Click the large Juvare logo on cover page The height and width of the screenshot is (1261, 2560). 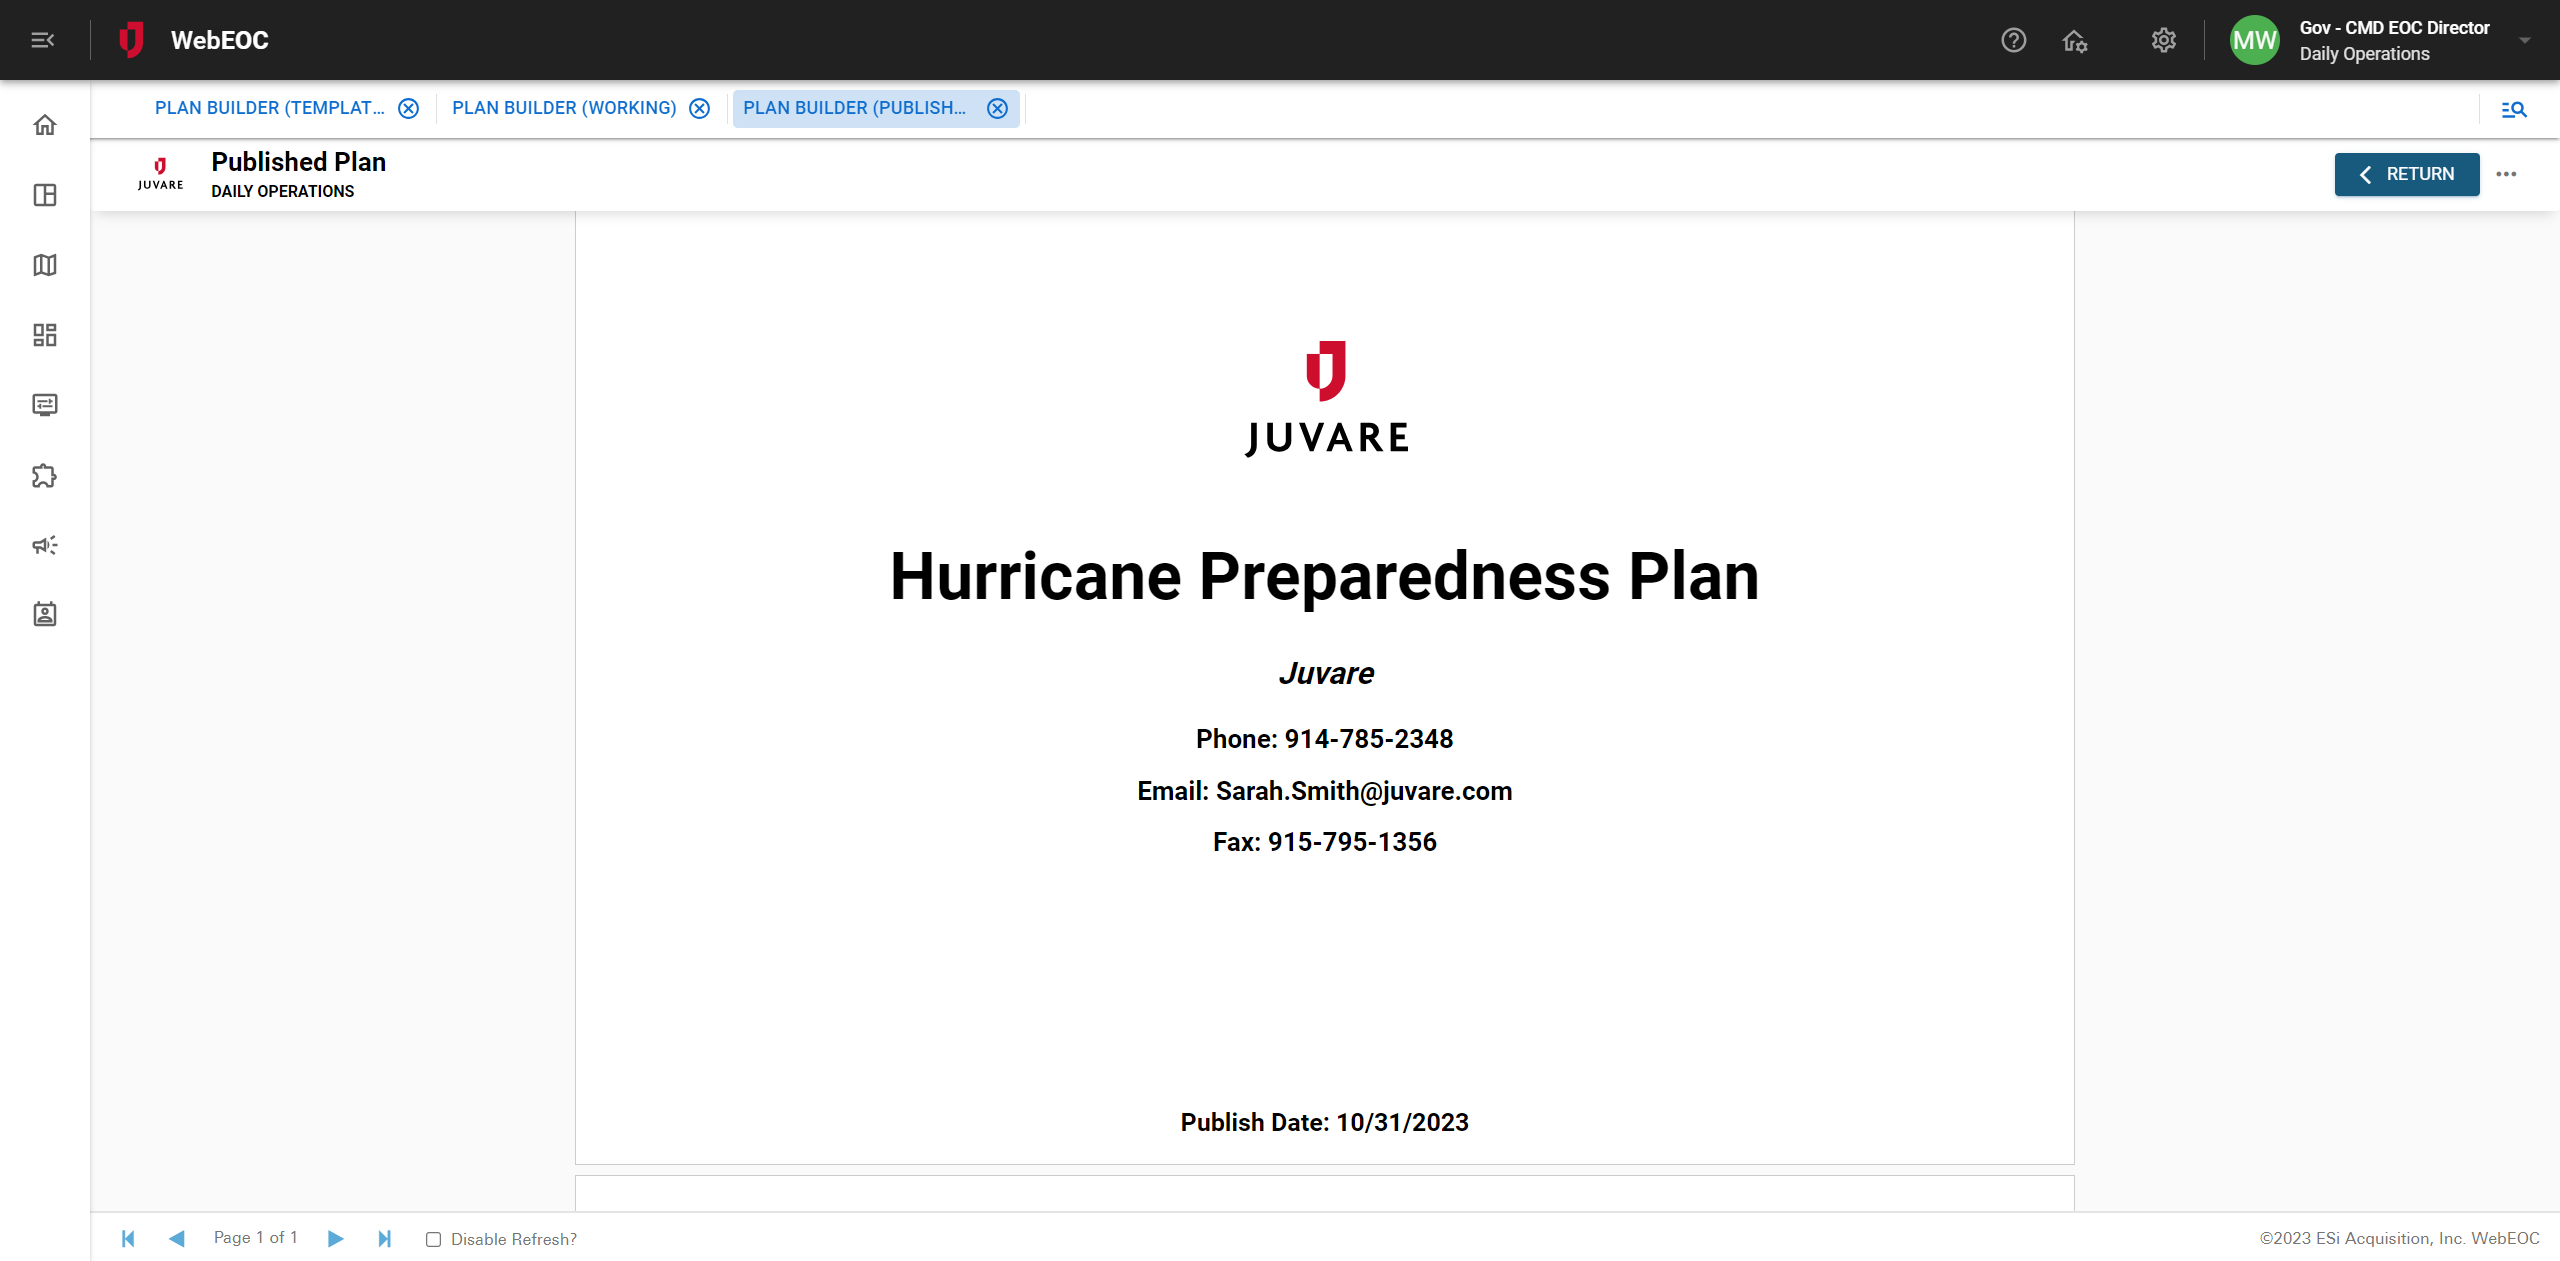click(x=1326, y=399)
